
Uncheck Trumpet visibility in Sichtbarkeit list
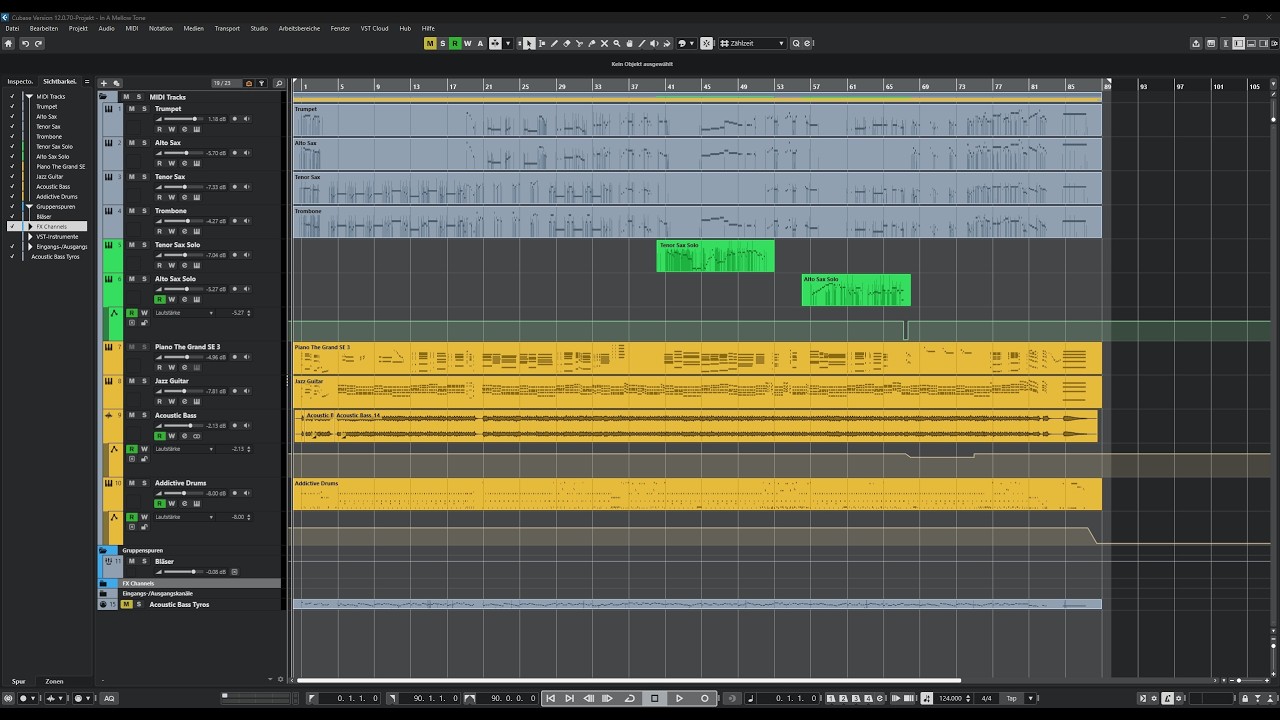coord(12,107)
